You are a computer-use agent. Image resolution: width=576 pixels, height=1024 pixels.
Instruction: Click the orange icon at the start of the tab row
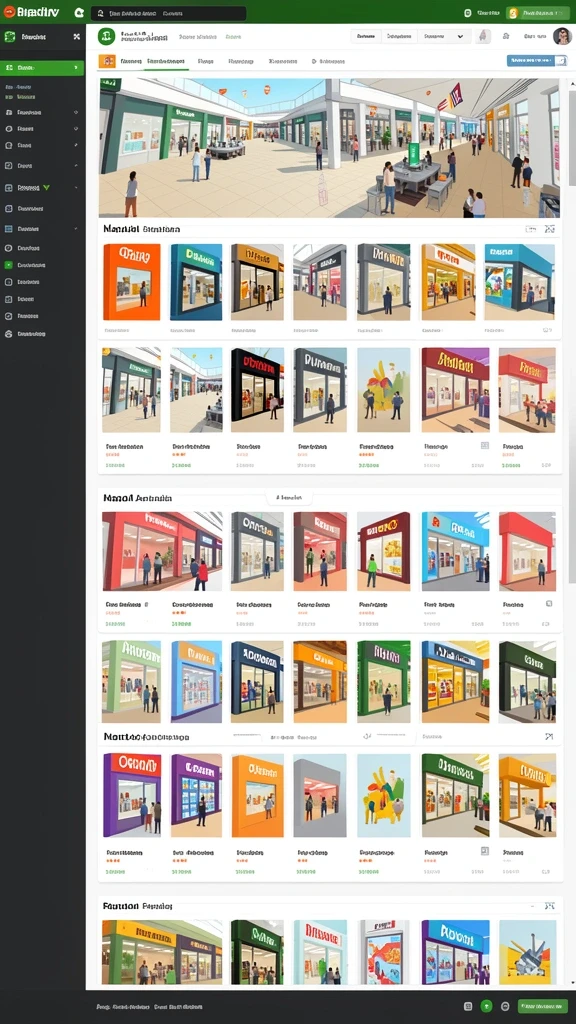106,61
